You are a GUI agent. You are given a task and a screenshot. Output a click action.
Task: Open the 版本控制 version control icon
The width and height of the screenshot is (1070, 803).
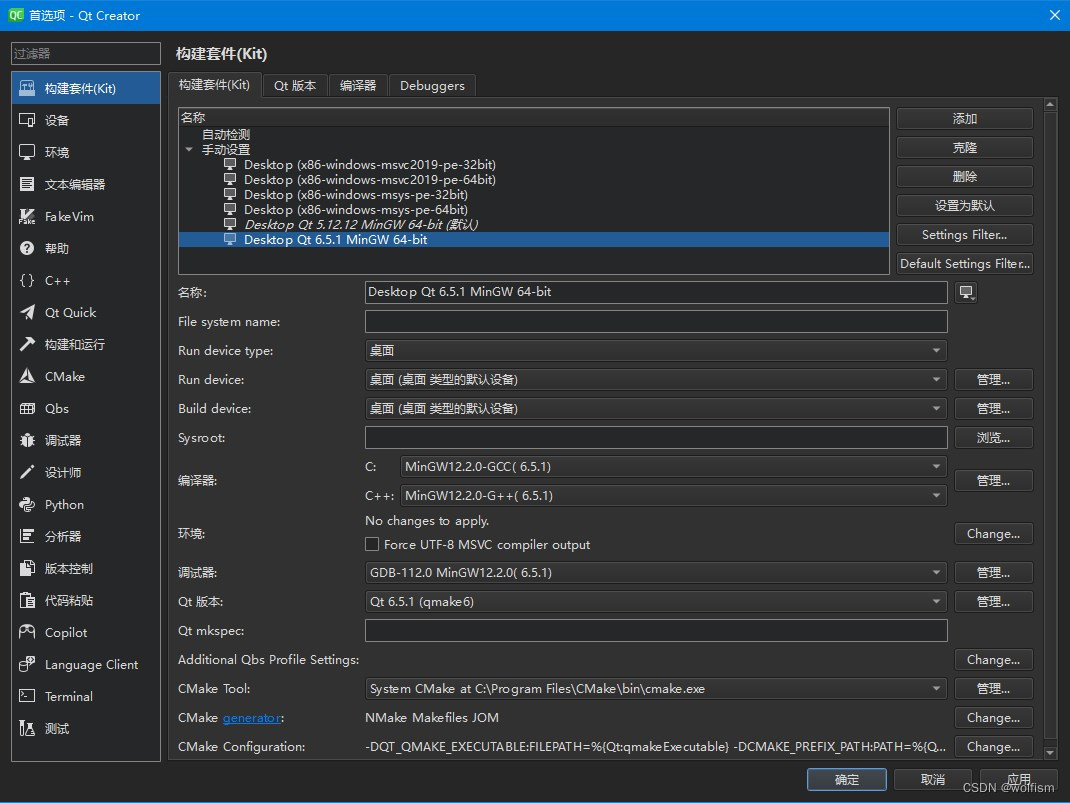coord(27,568)
